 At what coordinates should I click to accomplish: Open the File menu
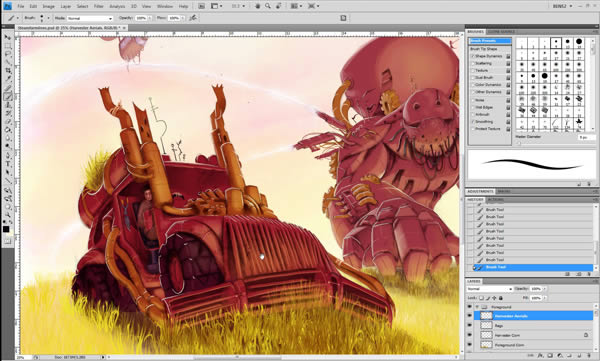point(21,7)
